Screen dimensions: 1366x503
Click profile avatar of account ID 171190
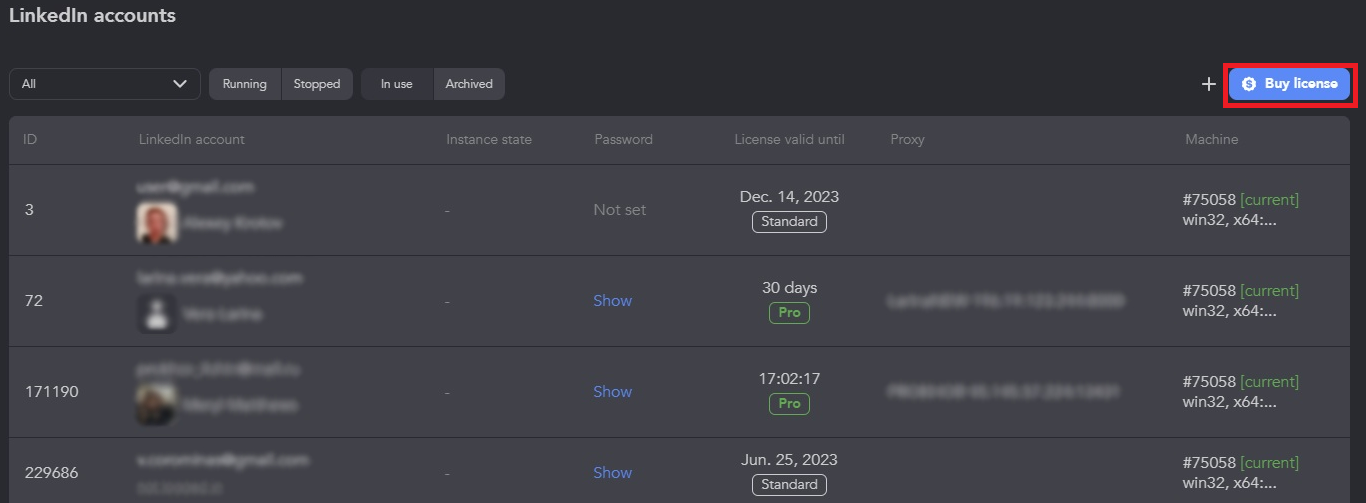(157, 405)
